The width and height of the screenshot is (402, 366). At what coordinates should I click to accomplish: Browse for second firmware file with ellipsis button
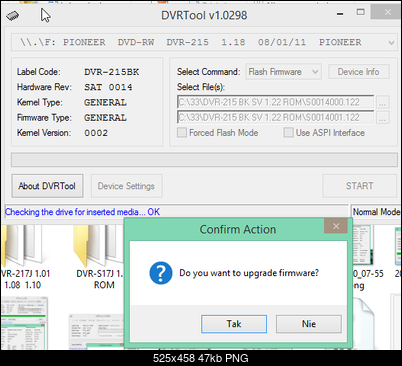(x=382, y=117)
